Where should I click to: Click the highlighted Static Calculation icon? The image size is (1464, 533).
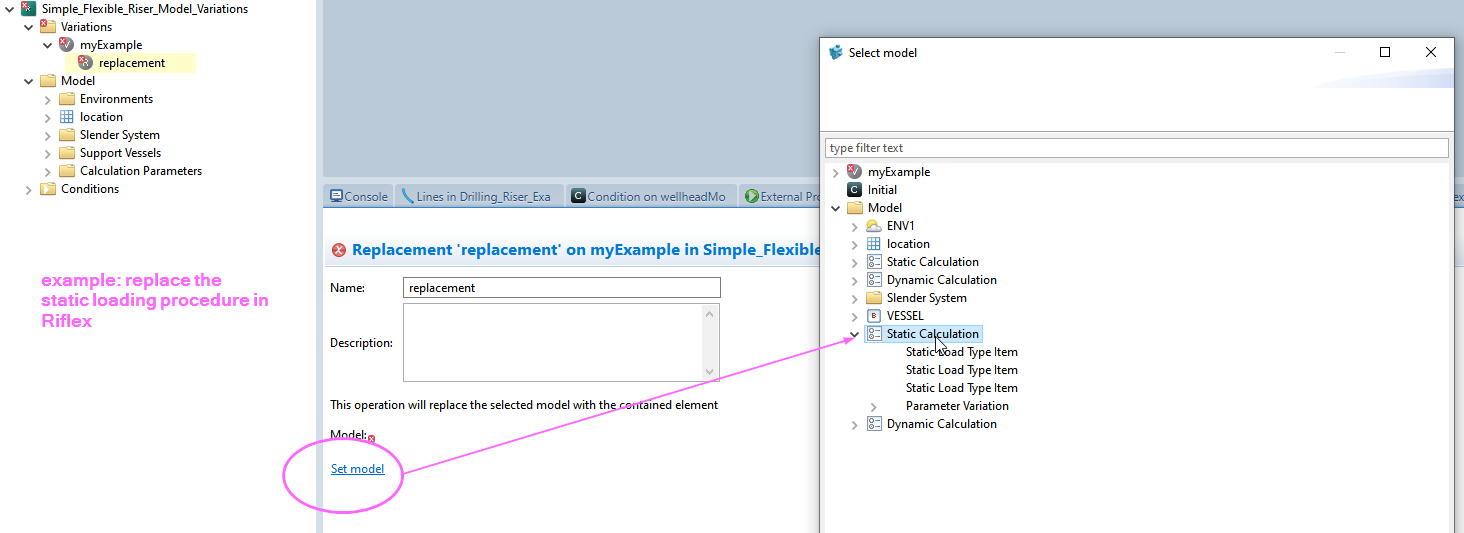click(874, 334)
